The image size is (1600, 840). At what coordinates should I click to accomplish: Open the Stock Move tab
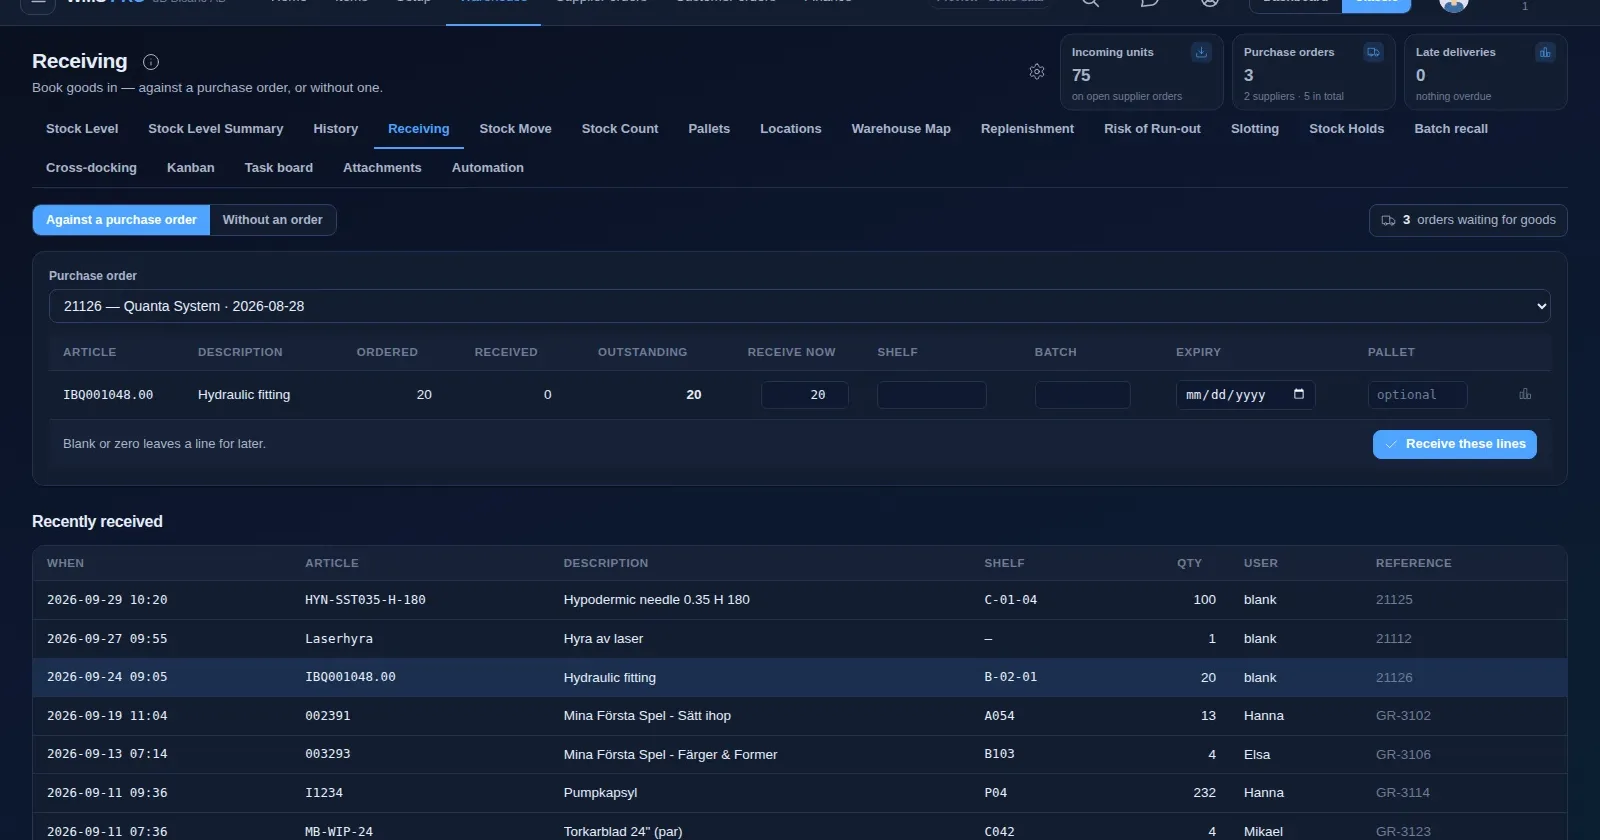click(x=515, y=129)
